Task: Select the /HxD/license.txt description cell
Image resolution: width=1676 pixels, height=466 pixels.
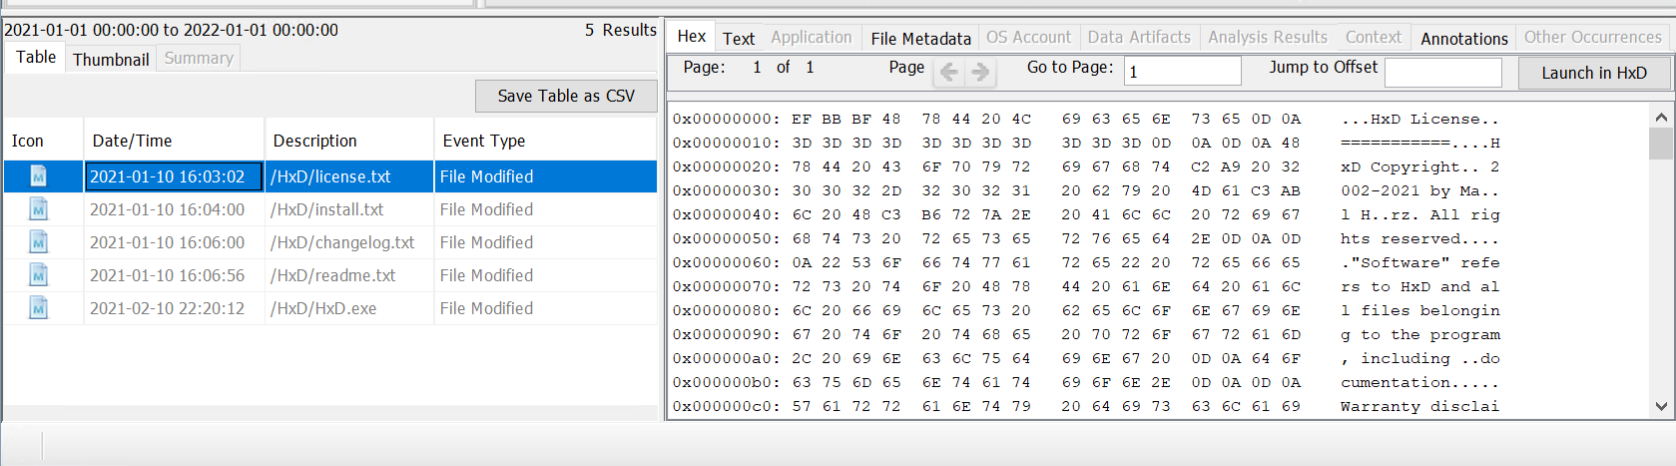Action: (x=349, y=176)
